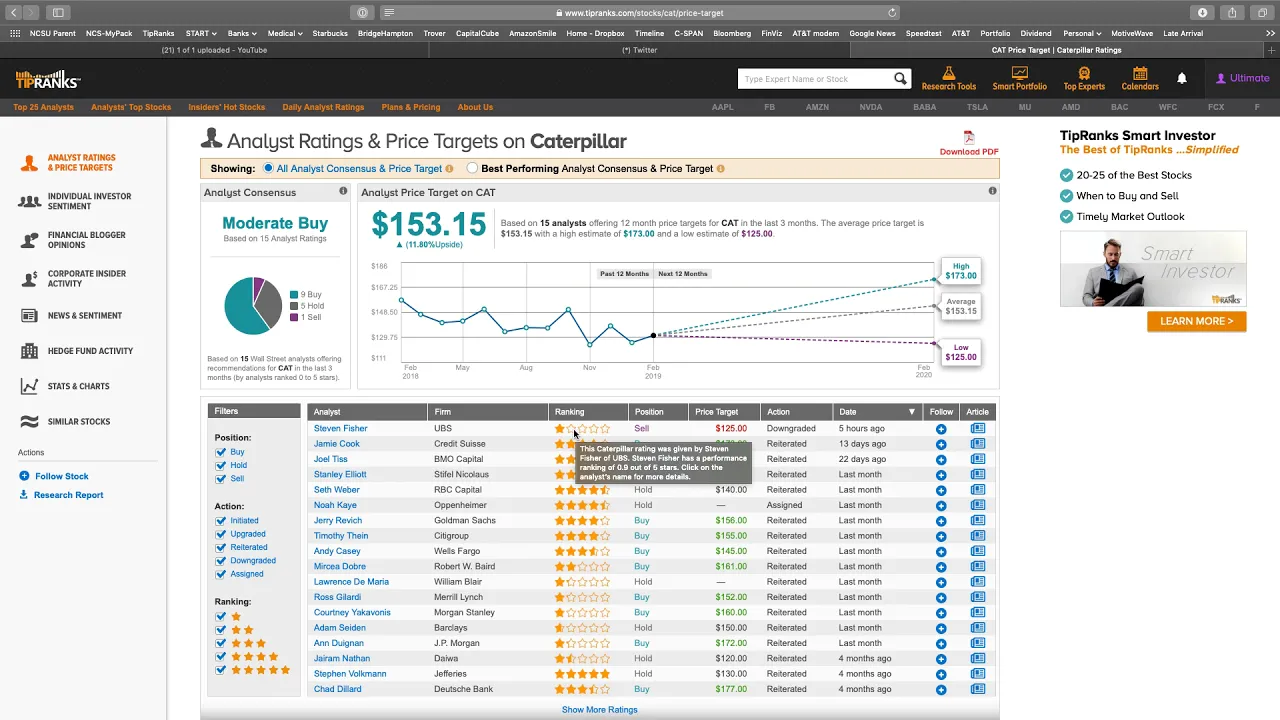Screen dimensions: 1280x720
Task: Switch to the Twitter browser tab
Action: click(x=640, y=50)
